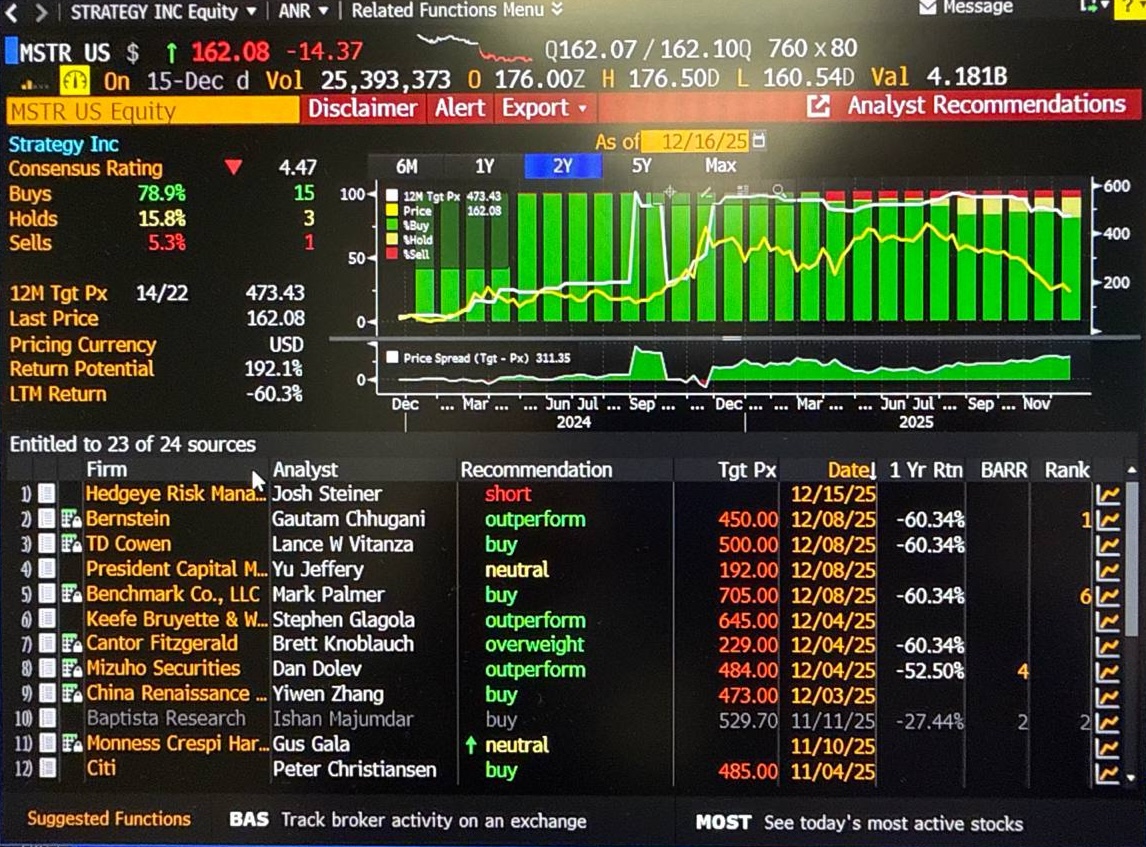Expand the Related Functions Menu
The width and height of the screenshot is (1146, 847).
pyautogui.click(x=456, y=10)
